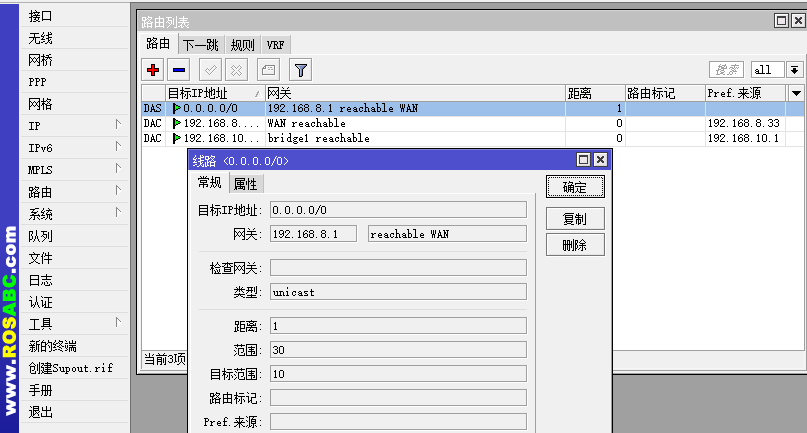The width and height of the screenshot is (807, 433).
Task: Switch to the 路由 tab
Action: pos(158,44)
